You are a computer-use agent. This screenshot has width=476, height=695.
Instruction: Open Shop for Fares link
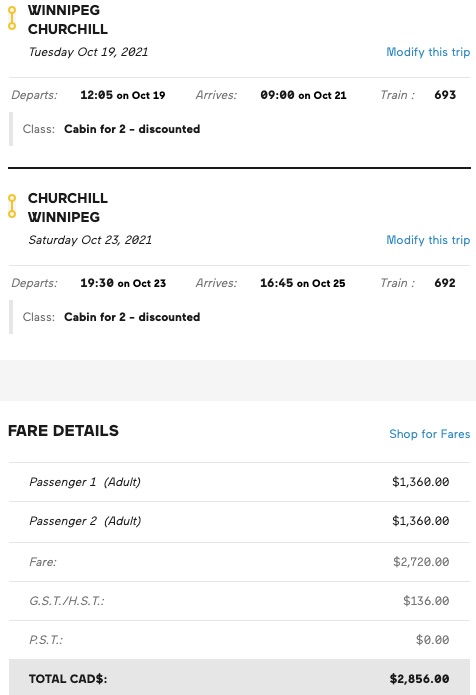[x=429, y=434]
